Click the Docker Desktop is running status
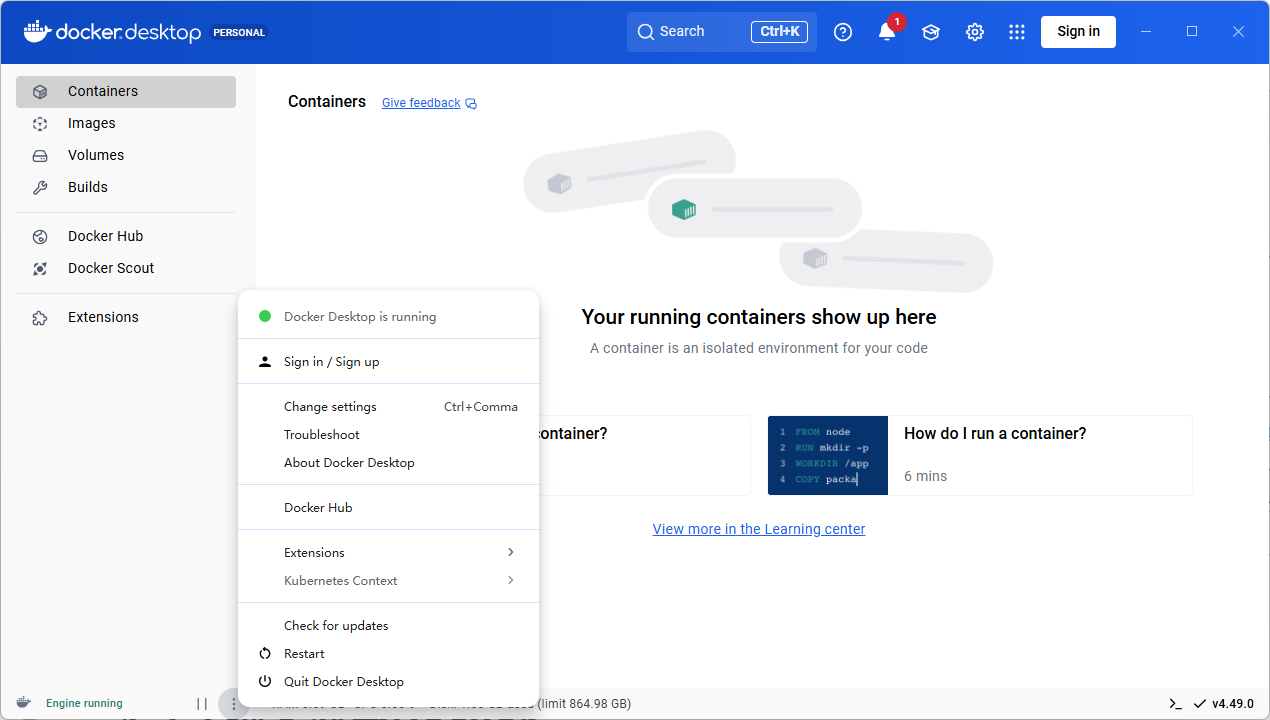This screenshot has width=1270, height=720. click(x=388, y=317)
